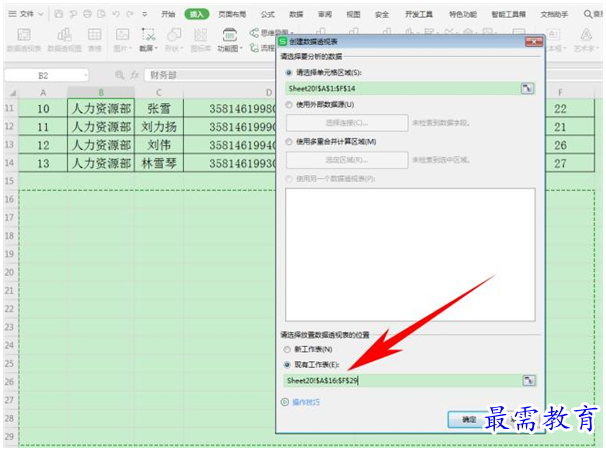The width and height of the screenshot is (606, 450).
Task: Click the select-all corner triangle
Action: (13, 93)
